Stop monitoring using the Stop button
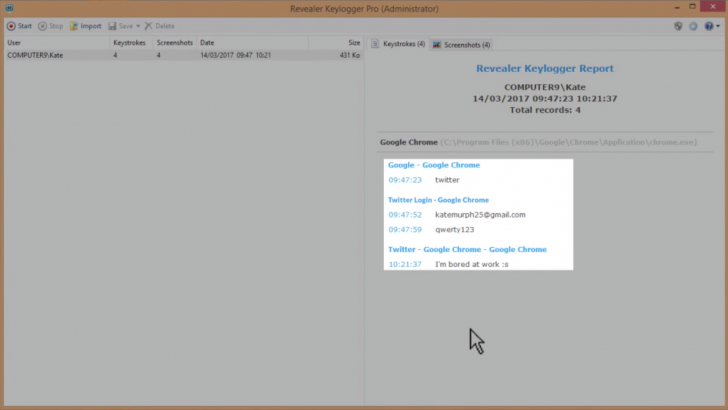Viewport: 728px width, 410px height. (51, 26)
